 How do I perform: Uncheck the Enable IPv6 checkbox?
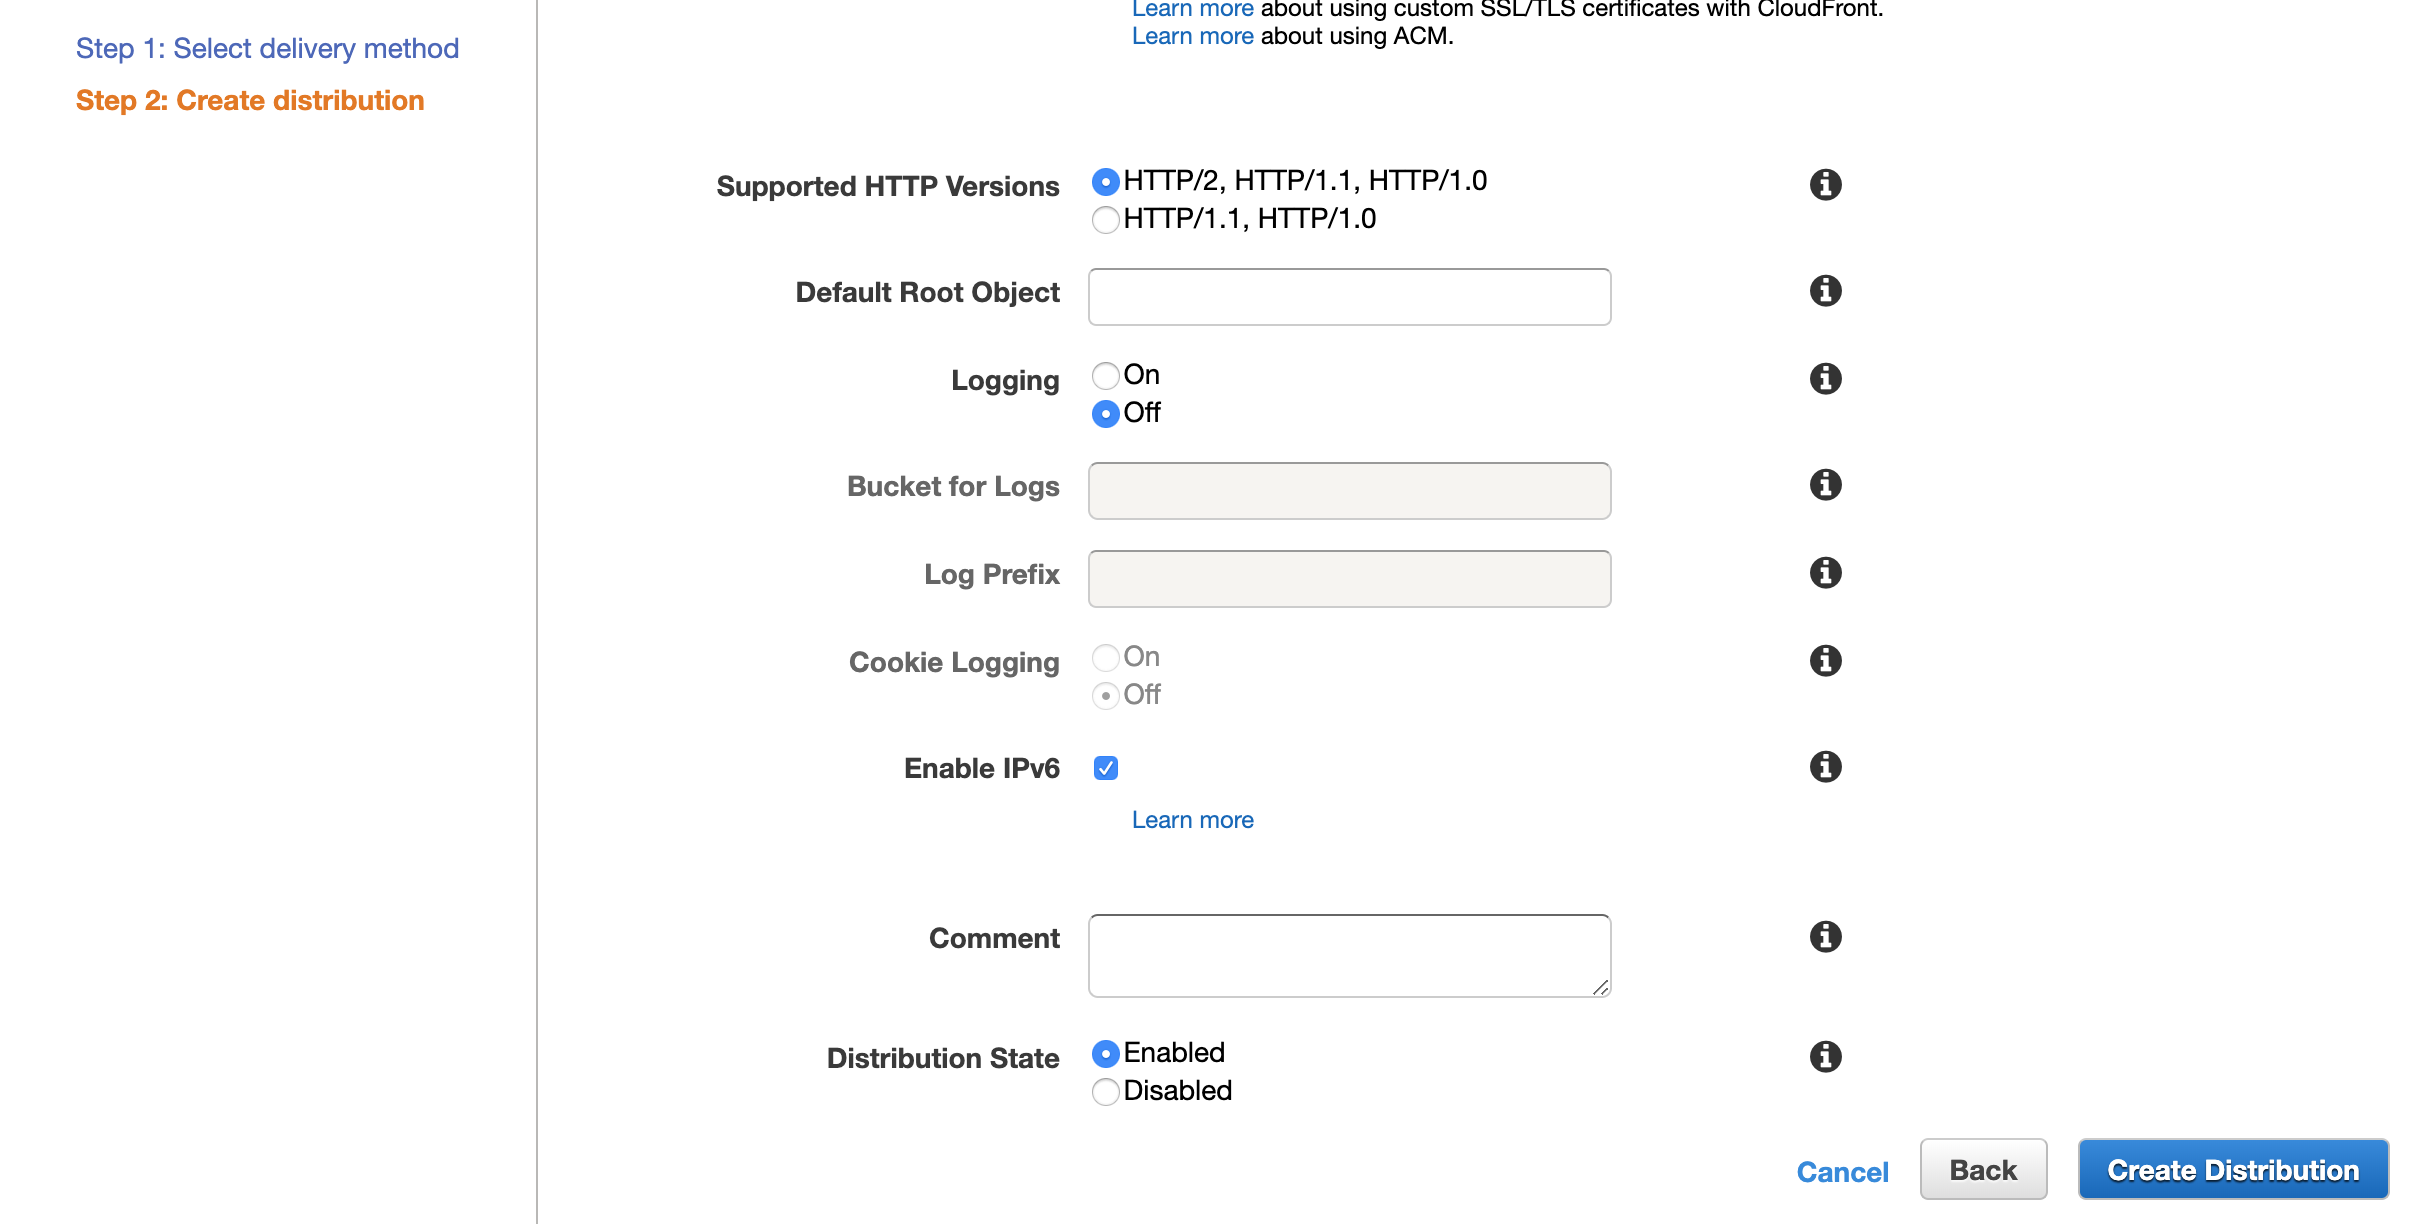tap(1106, 768)
